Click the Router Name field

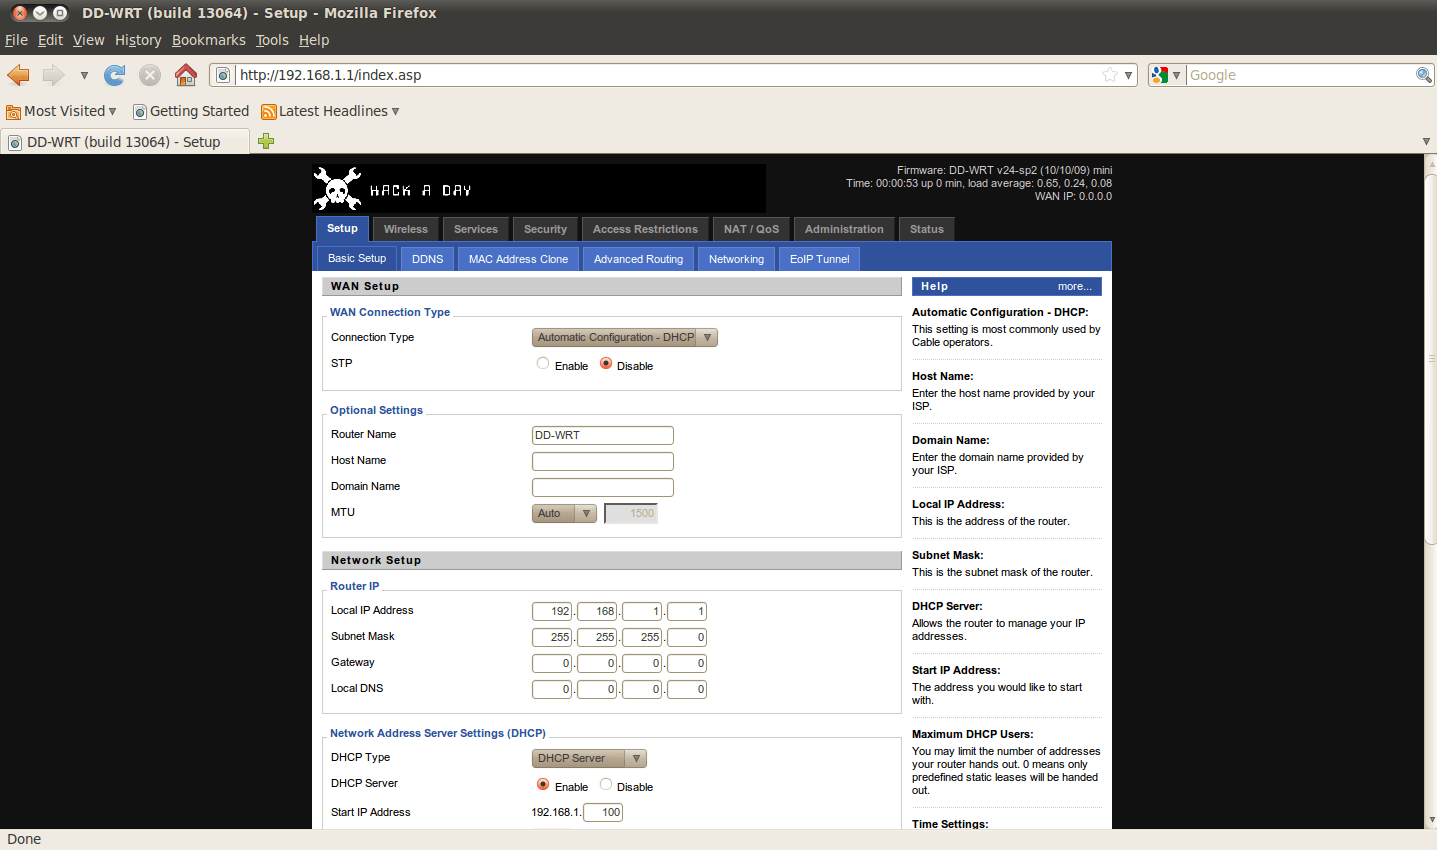point(603,435)
